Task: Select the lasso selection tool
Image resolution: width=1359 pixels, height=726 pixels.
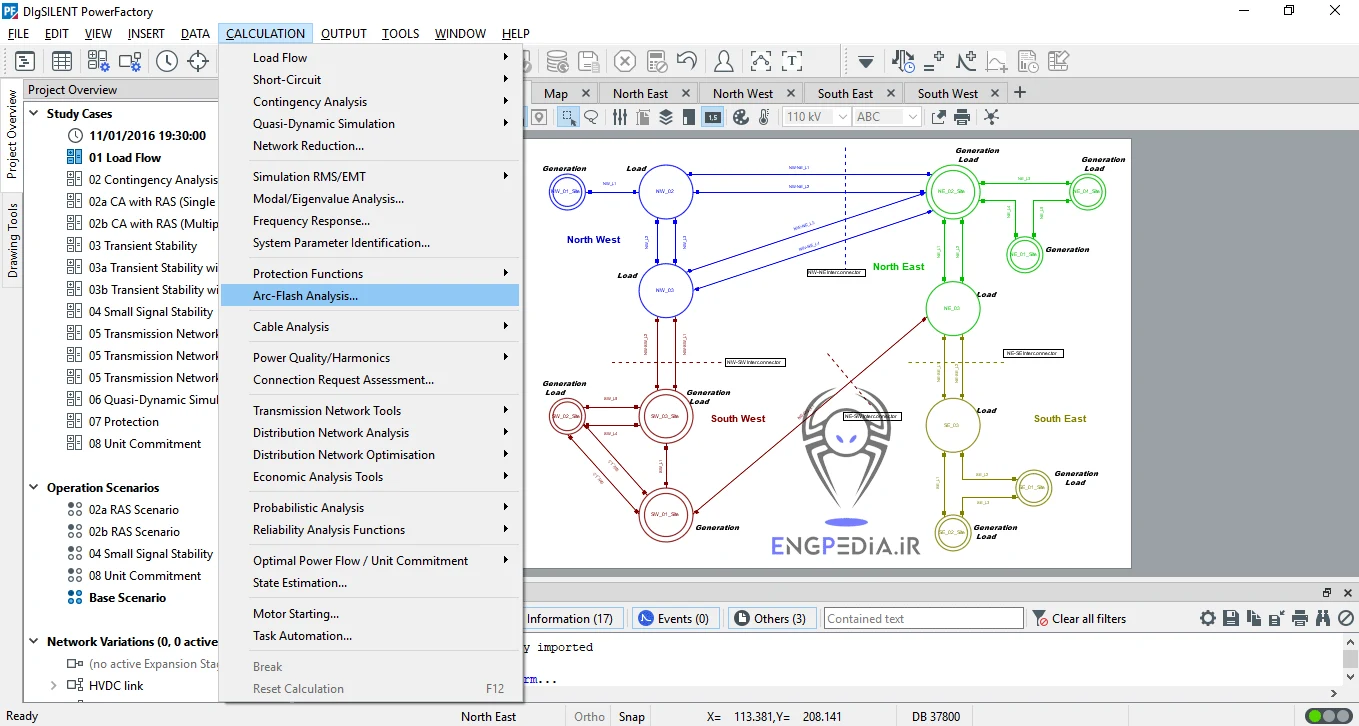Action: (591, 117)
